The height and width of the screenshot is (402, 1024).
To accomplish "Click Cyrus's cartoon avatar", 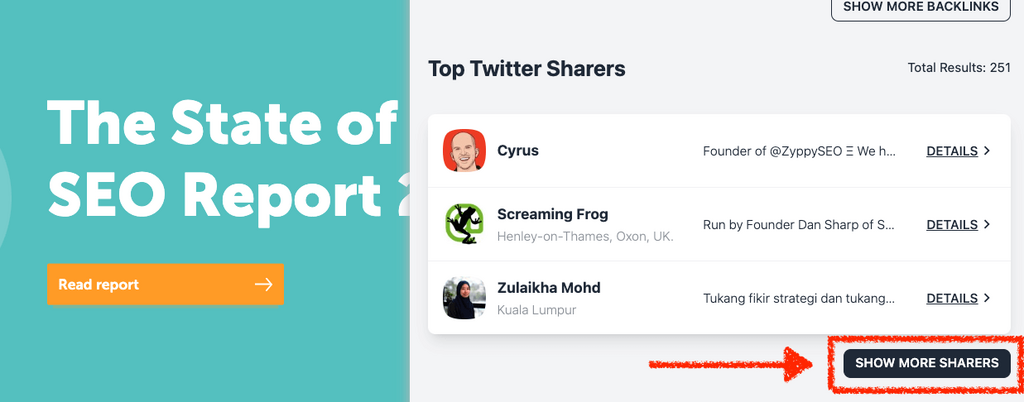I will click(x=464, y=151).
